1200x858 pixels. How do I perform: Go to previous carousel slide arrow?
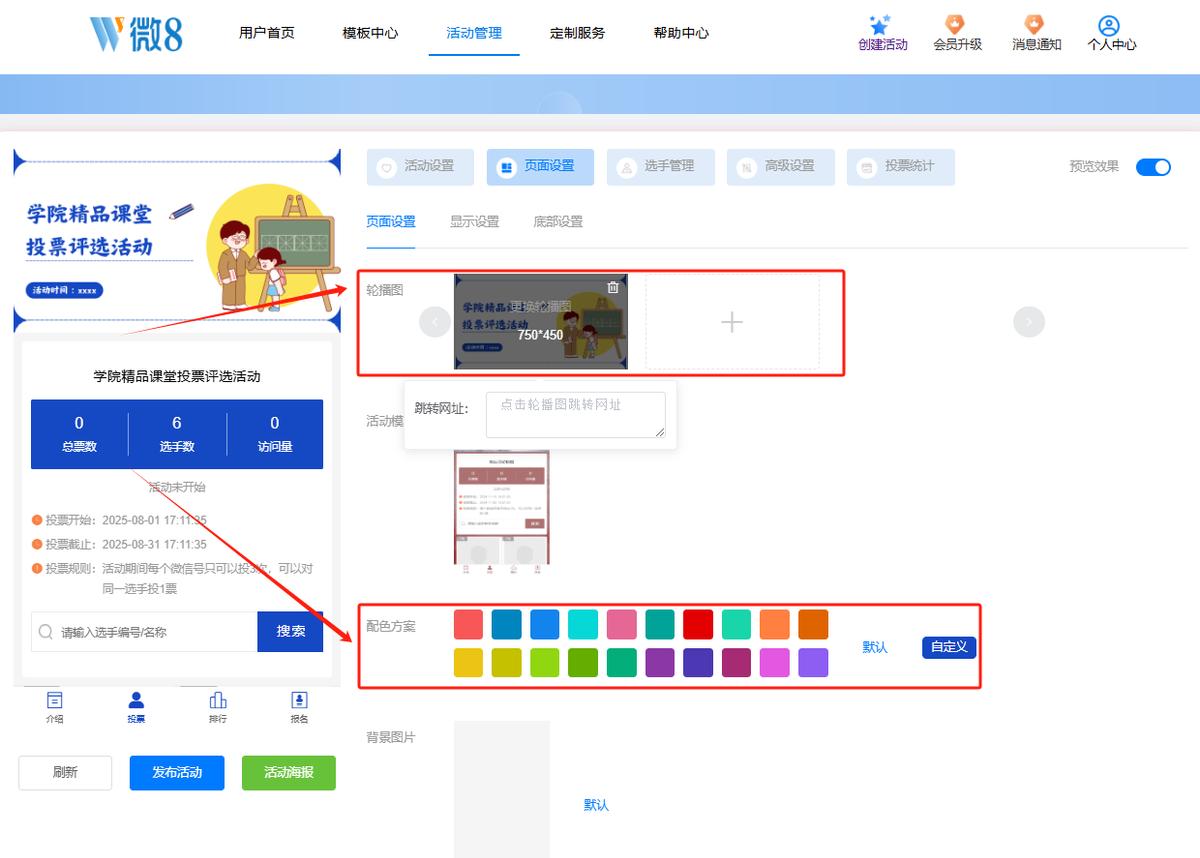pos(435,322)
